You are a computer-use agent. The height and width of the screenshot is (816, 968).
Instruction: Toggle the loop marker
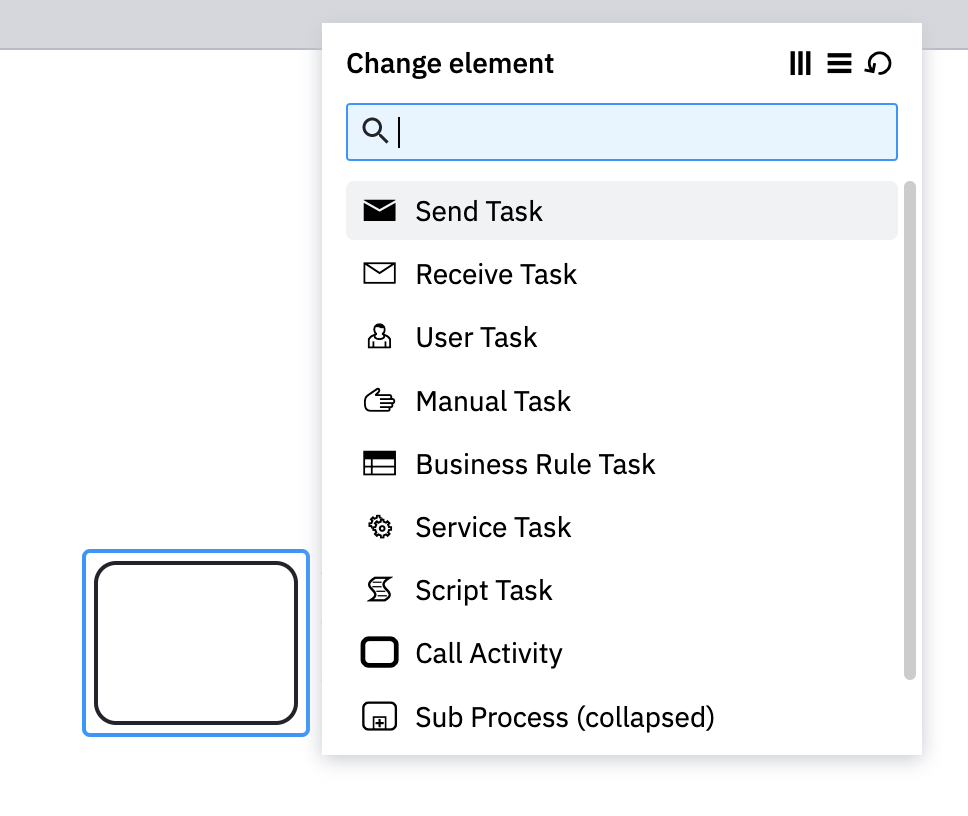(x=878, y=63)
